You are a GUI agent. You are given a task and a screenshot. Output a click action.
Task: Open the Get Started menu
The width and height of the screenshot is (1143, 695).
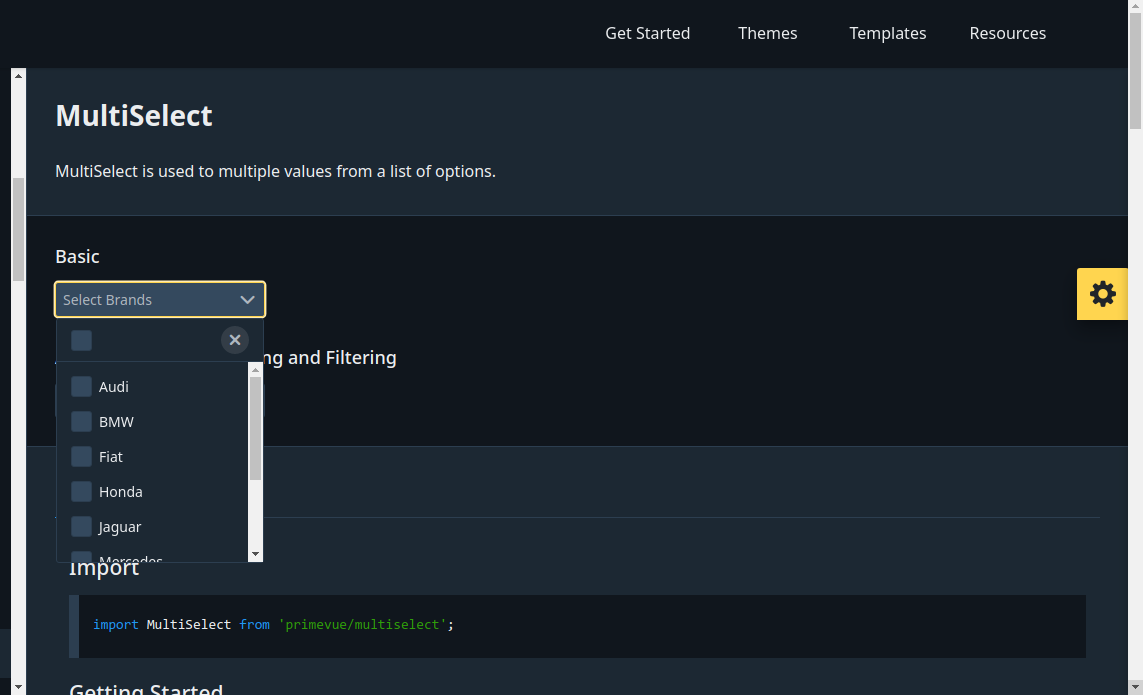click(647, 34)
